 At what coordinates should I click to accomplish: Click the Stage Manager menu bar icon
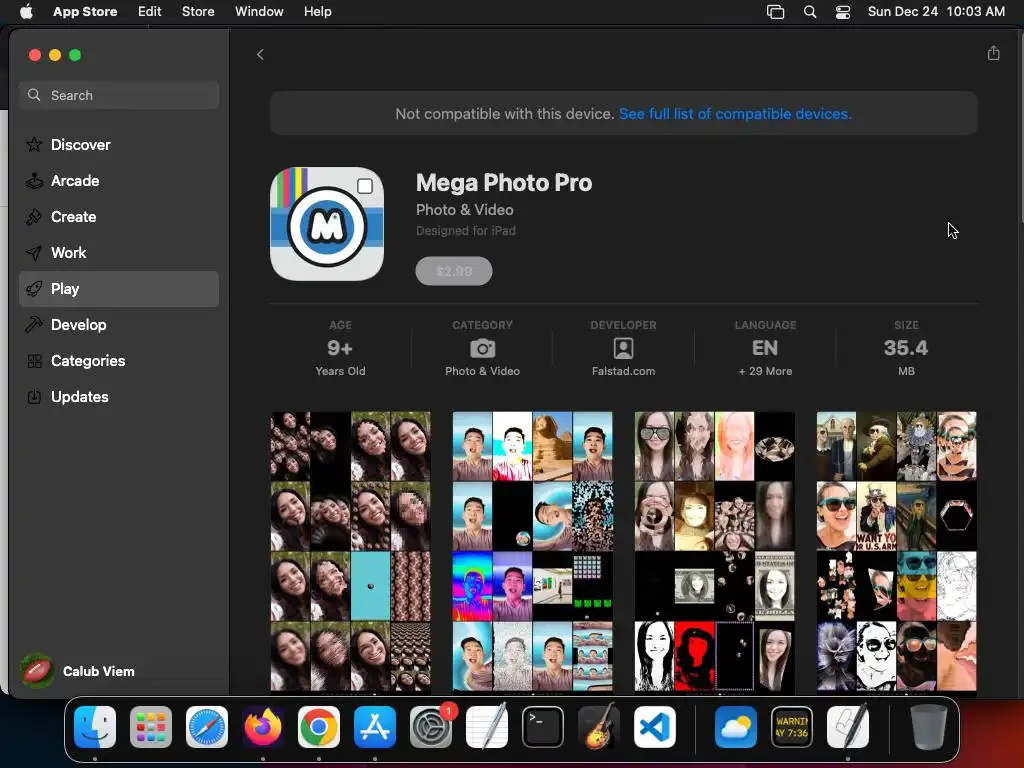point(775,12)
